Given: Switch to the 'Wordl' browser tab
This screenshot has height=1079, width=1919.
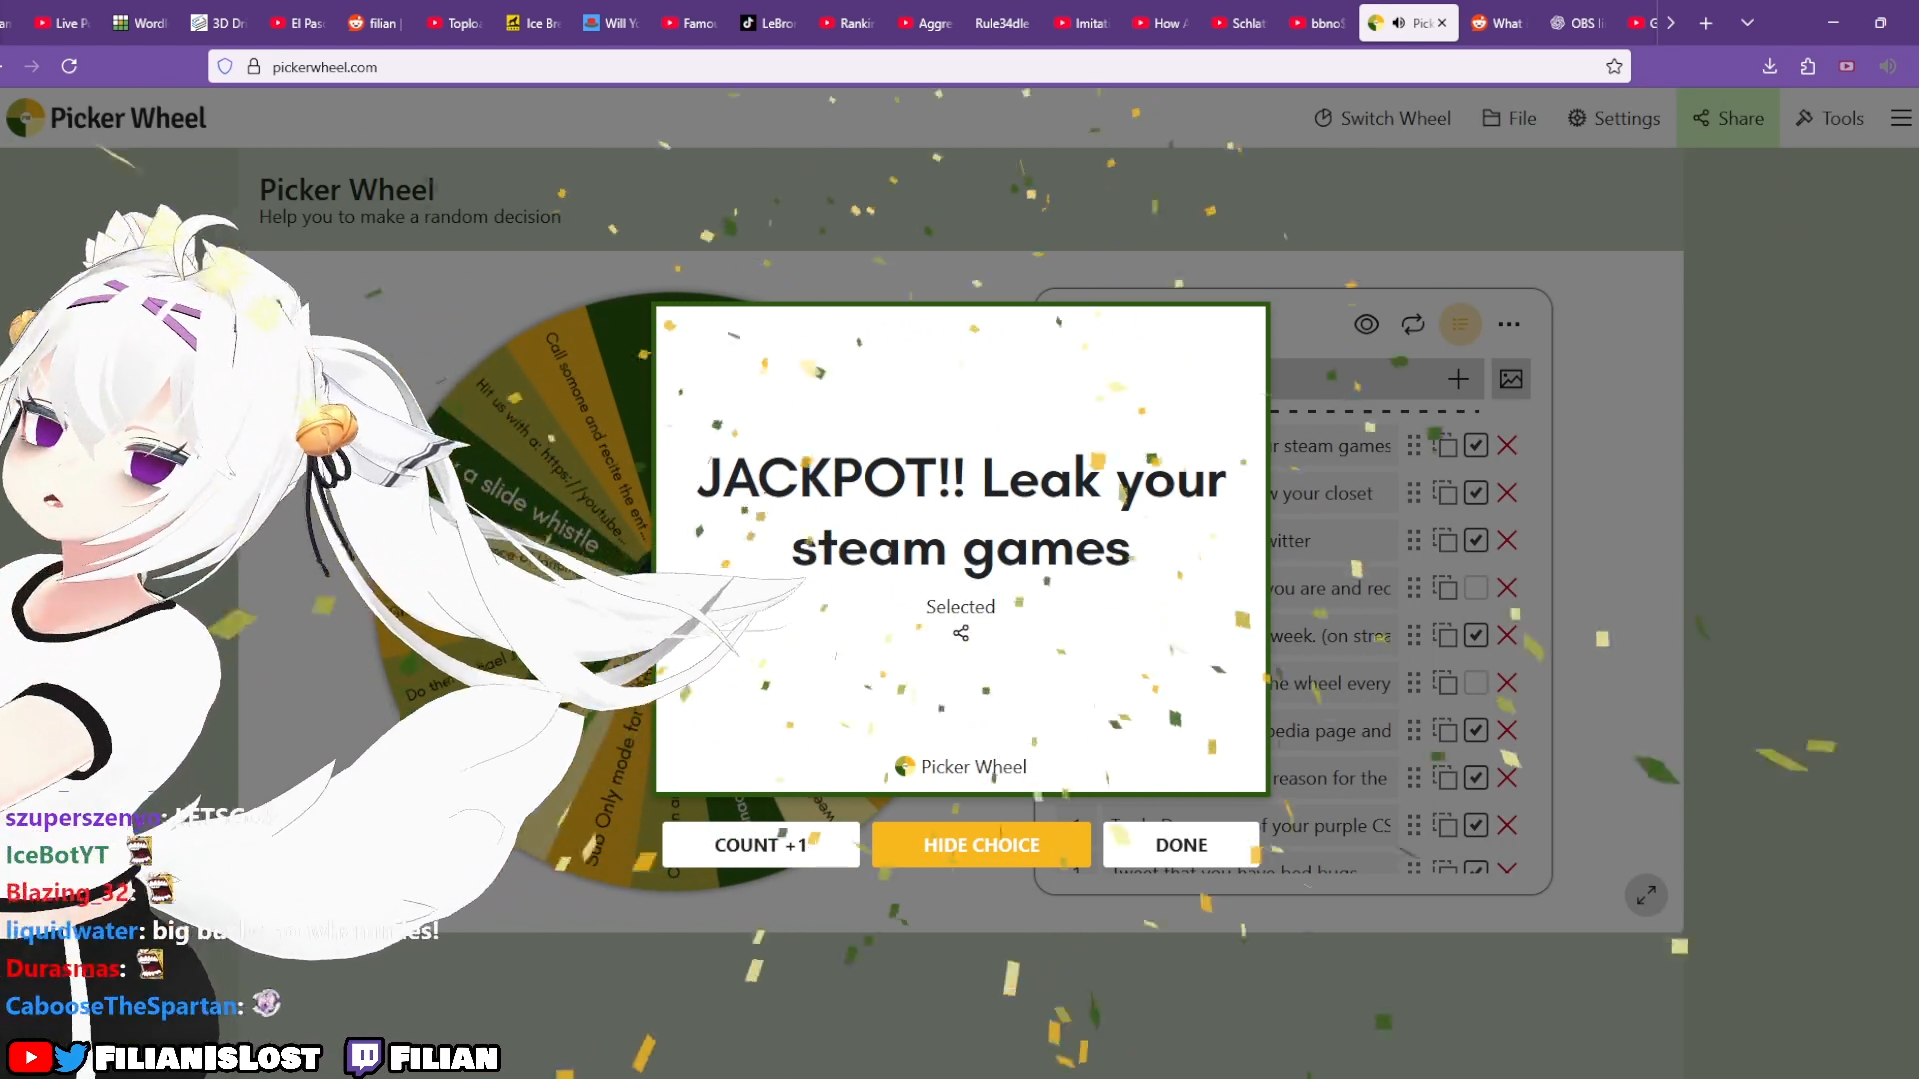Looking at the screenshot, I should (x=140, y=23).
